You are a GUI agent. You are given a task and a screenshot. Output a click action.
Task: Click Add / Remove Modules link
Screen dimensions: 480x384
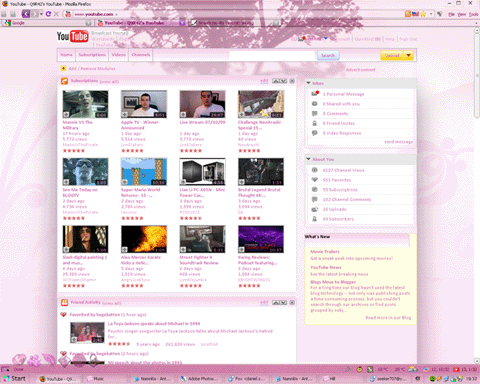click(92, 68)
